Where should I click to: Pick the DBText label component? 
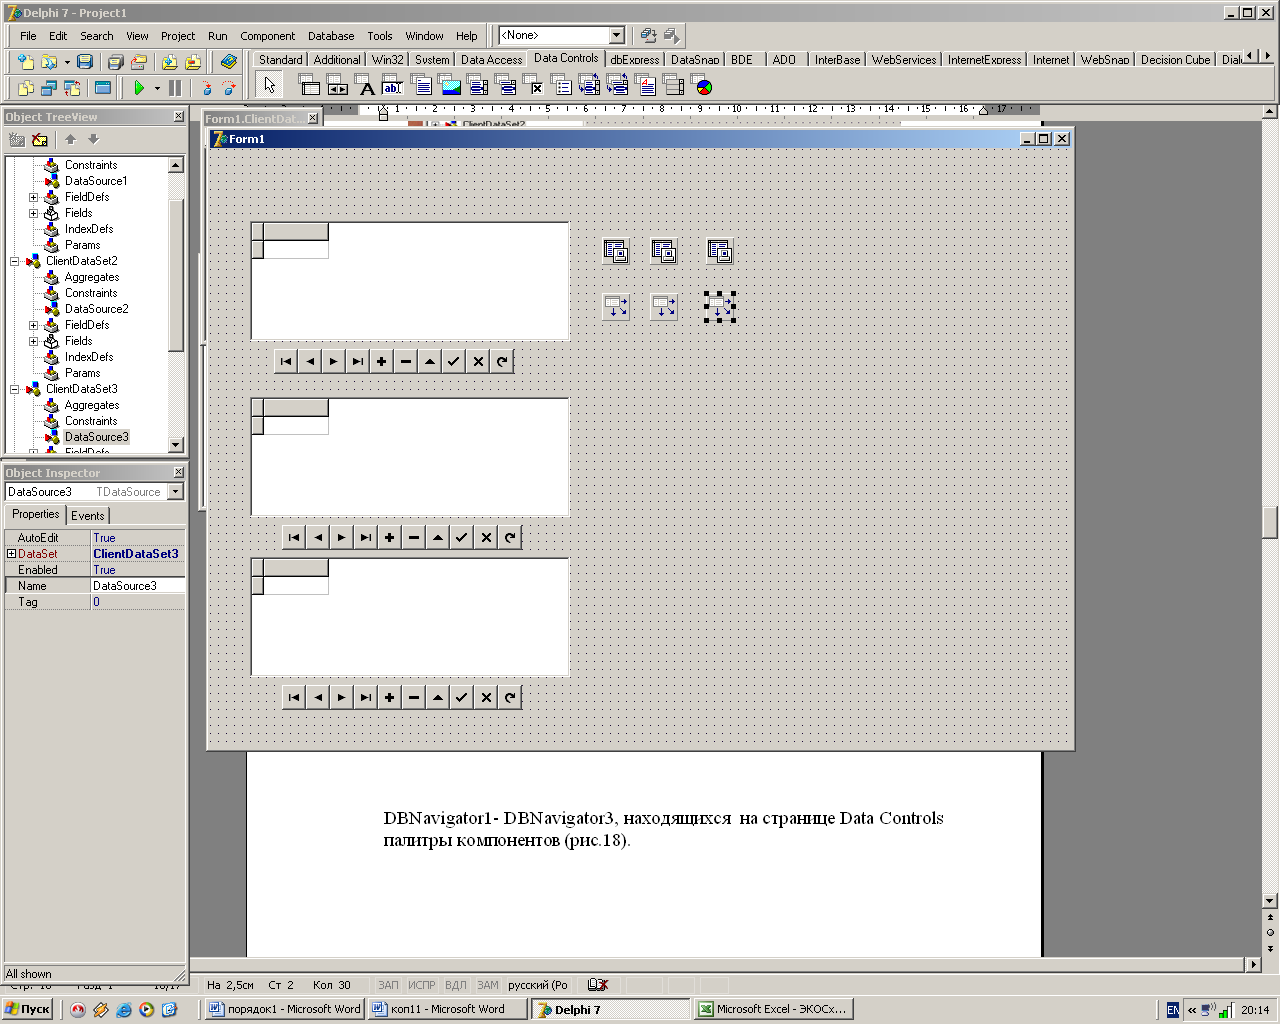click(367, 87)
